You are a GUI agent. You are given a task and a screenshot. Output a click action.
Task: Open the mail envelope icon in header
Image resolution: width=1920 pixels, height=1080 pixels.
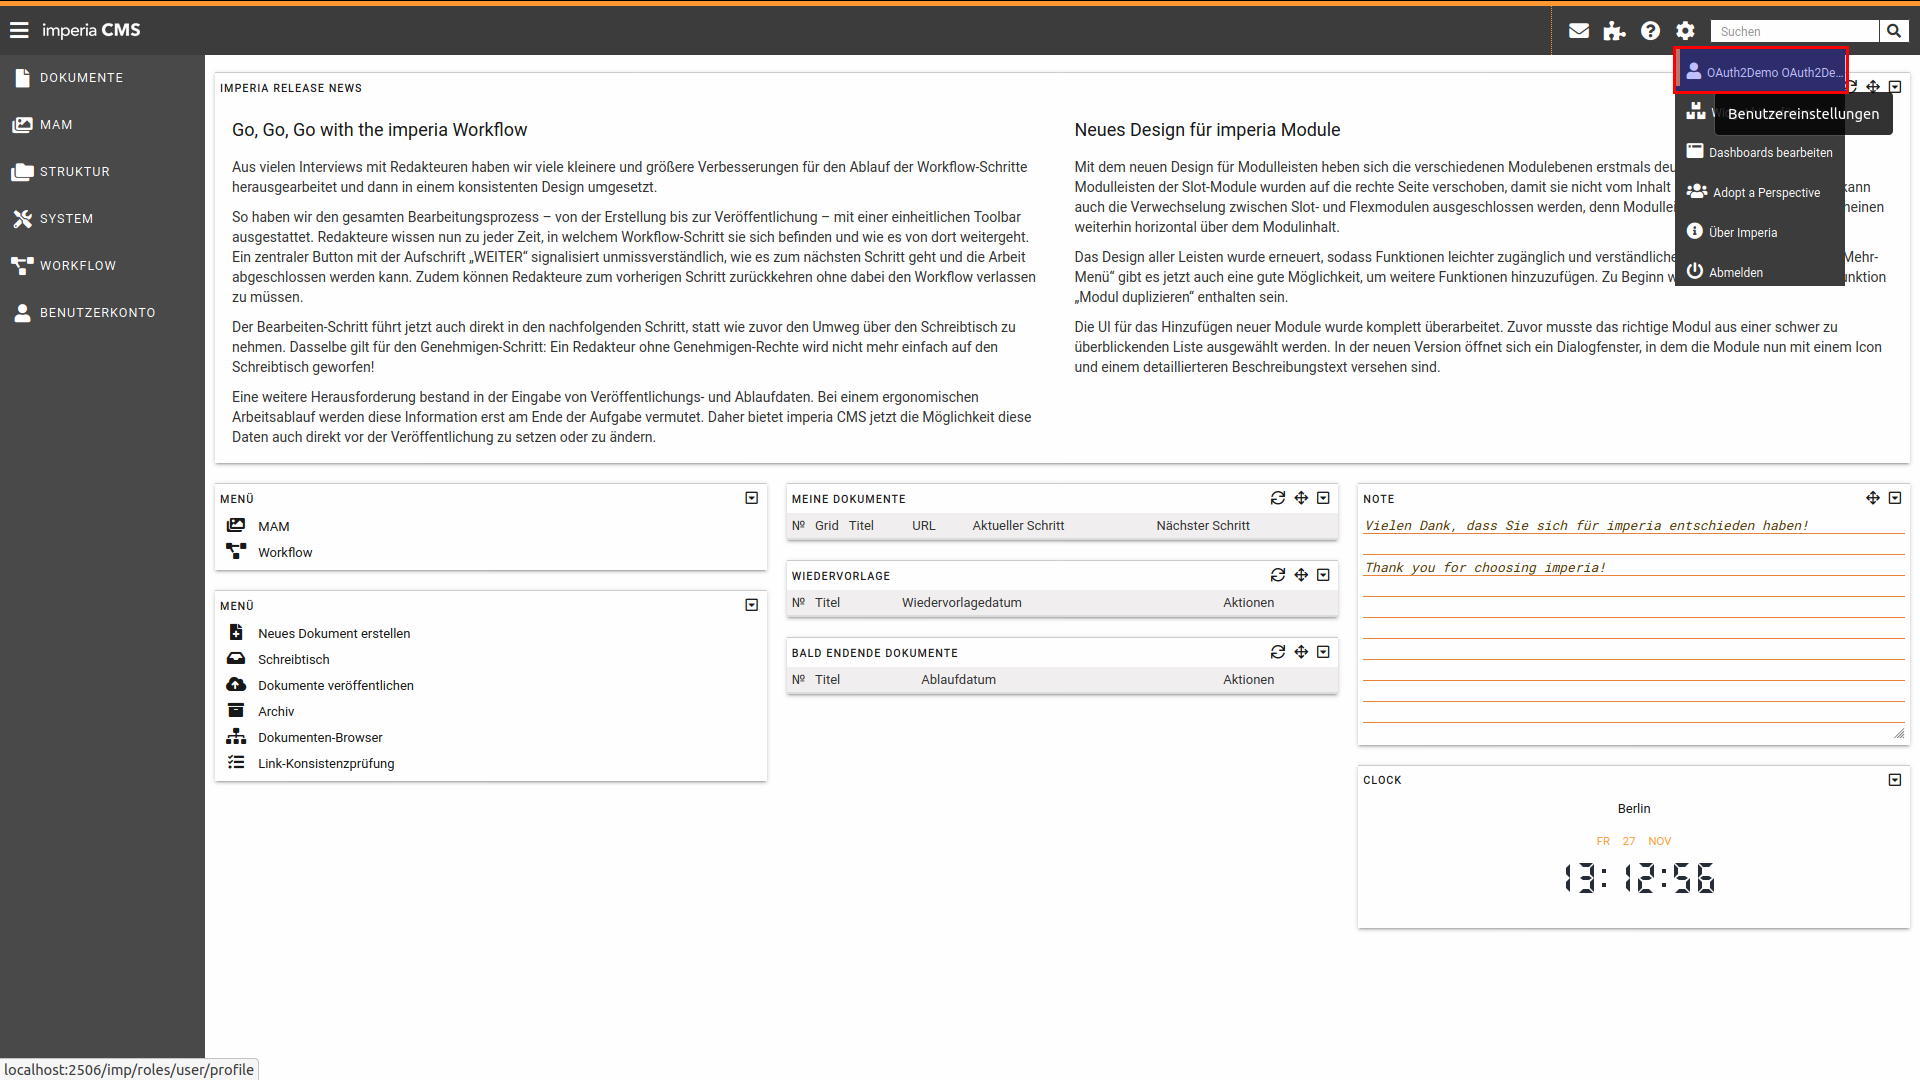(x=1579, y=31)
